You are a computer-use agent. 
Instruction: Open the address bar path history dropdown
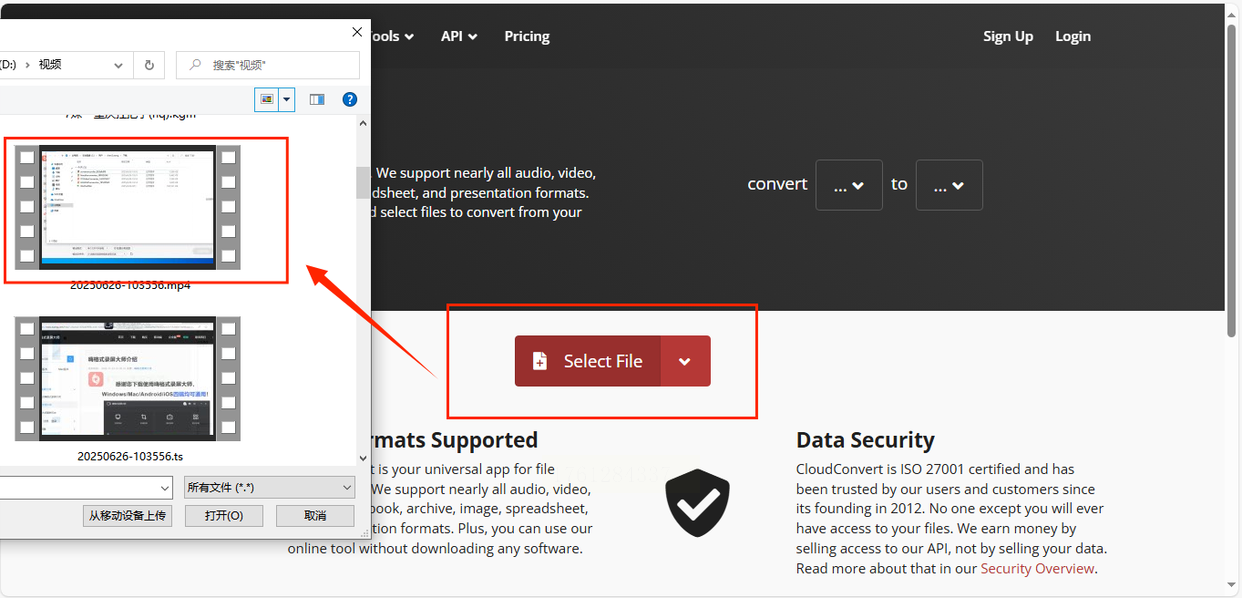coord(118,65)
